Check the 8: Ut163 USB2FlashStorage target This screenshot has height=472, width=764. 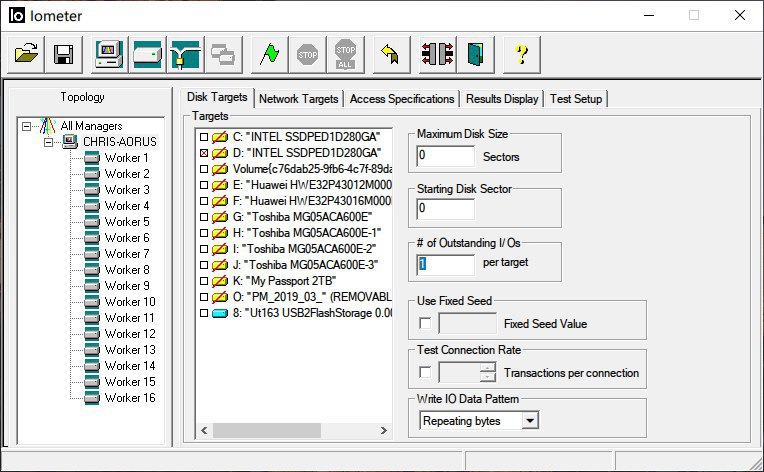pos(204,313)
